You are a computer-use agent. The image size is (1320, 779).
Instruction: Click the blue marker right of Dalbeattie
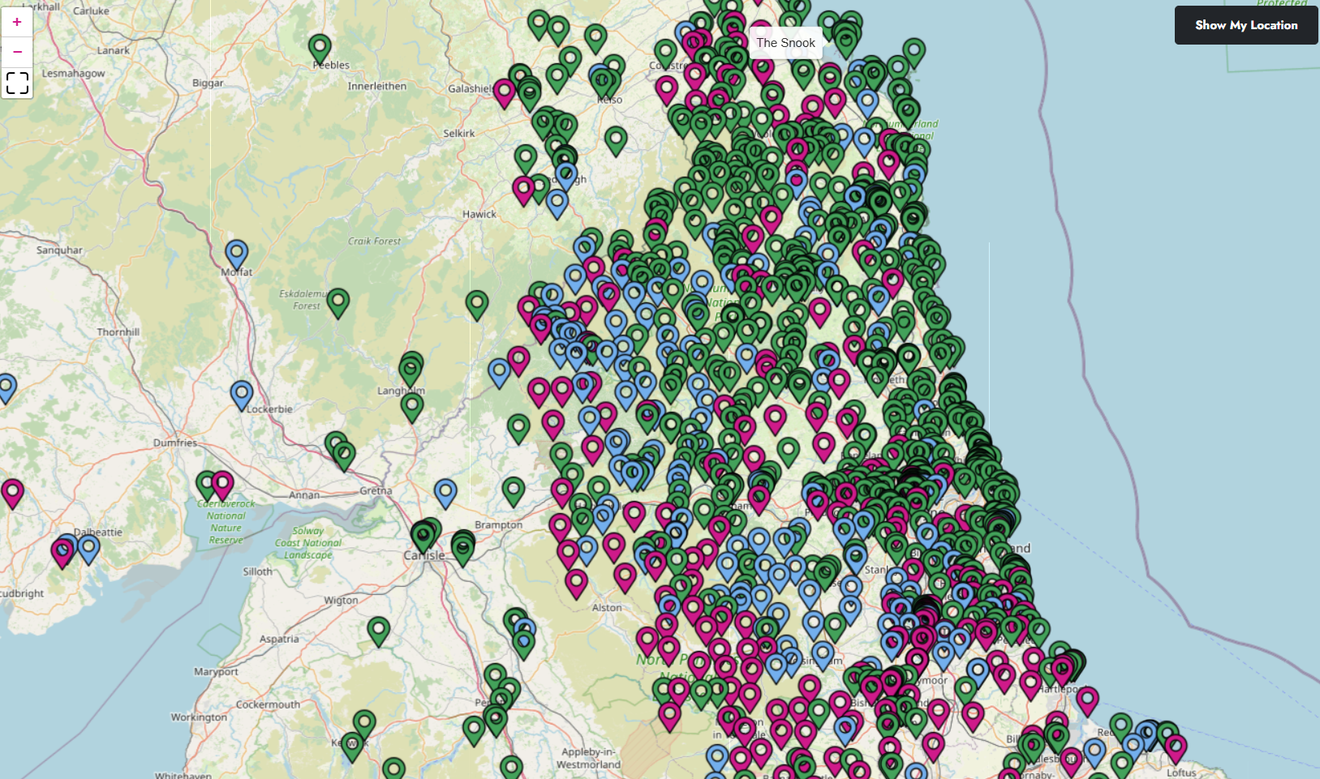pos(89,546)
